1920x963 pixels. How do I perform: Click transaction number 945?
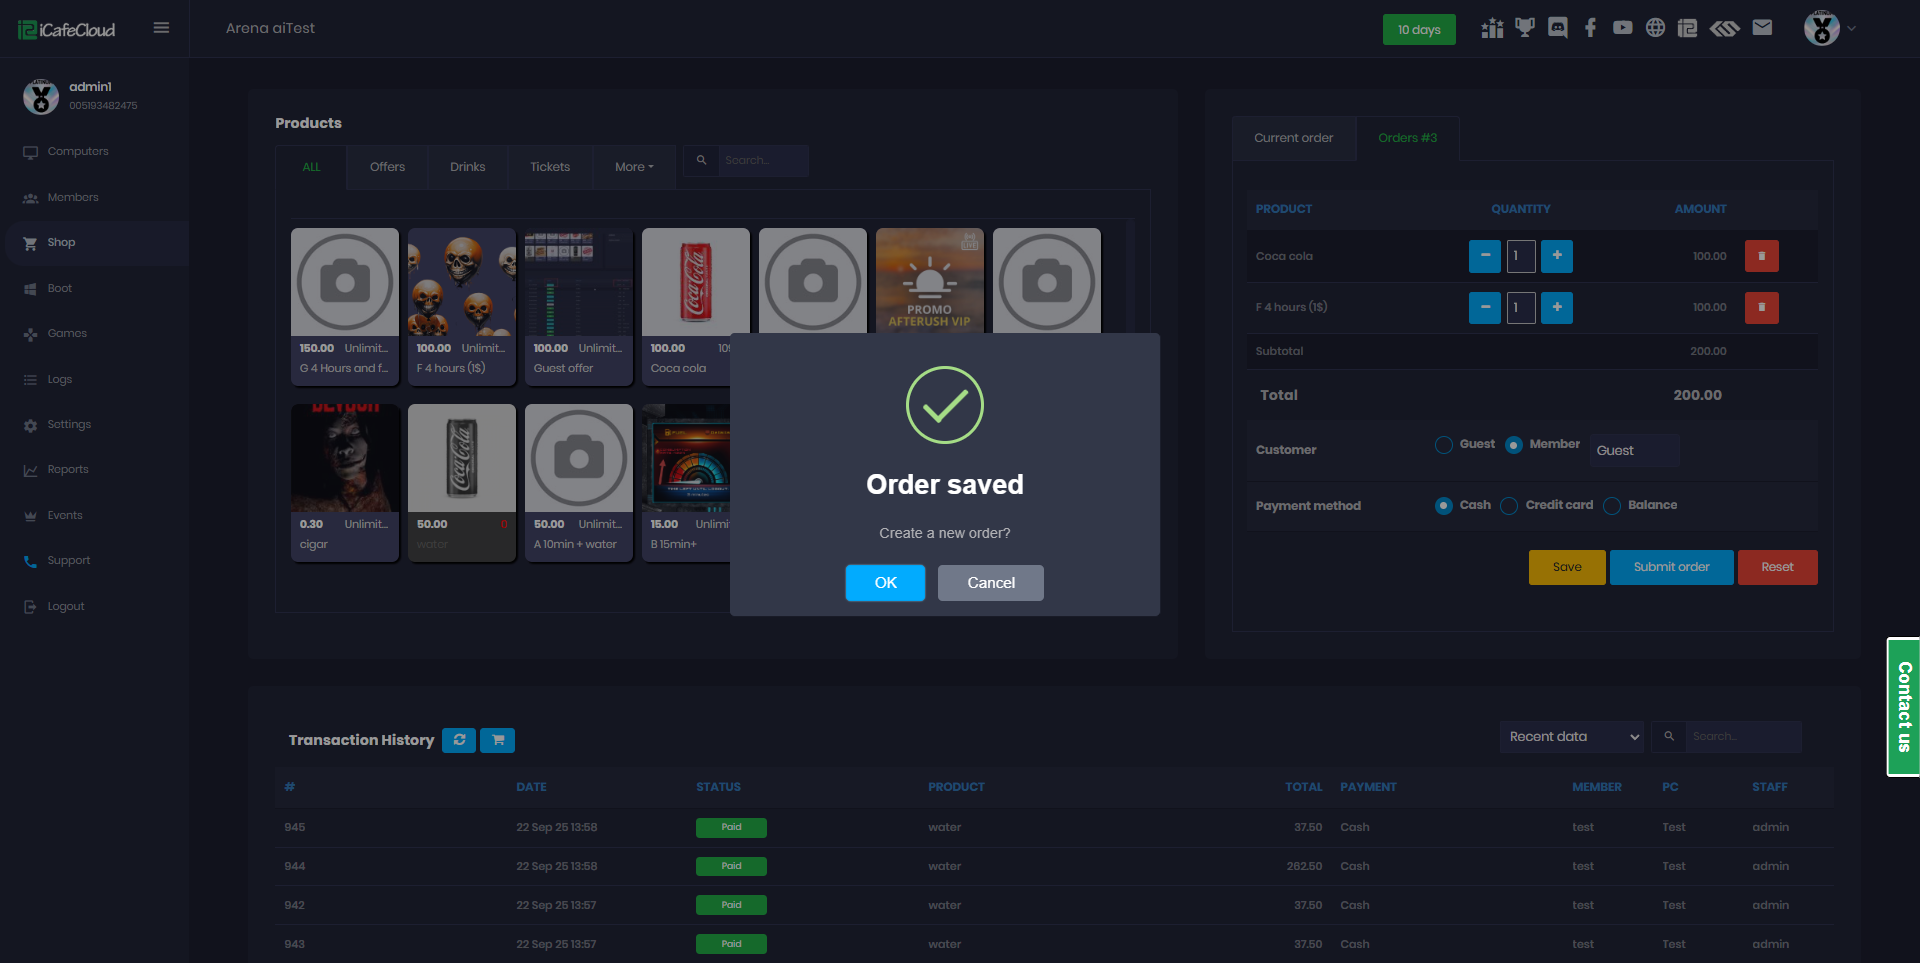[295, 828]
